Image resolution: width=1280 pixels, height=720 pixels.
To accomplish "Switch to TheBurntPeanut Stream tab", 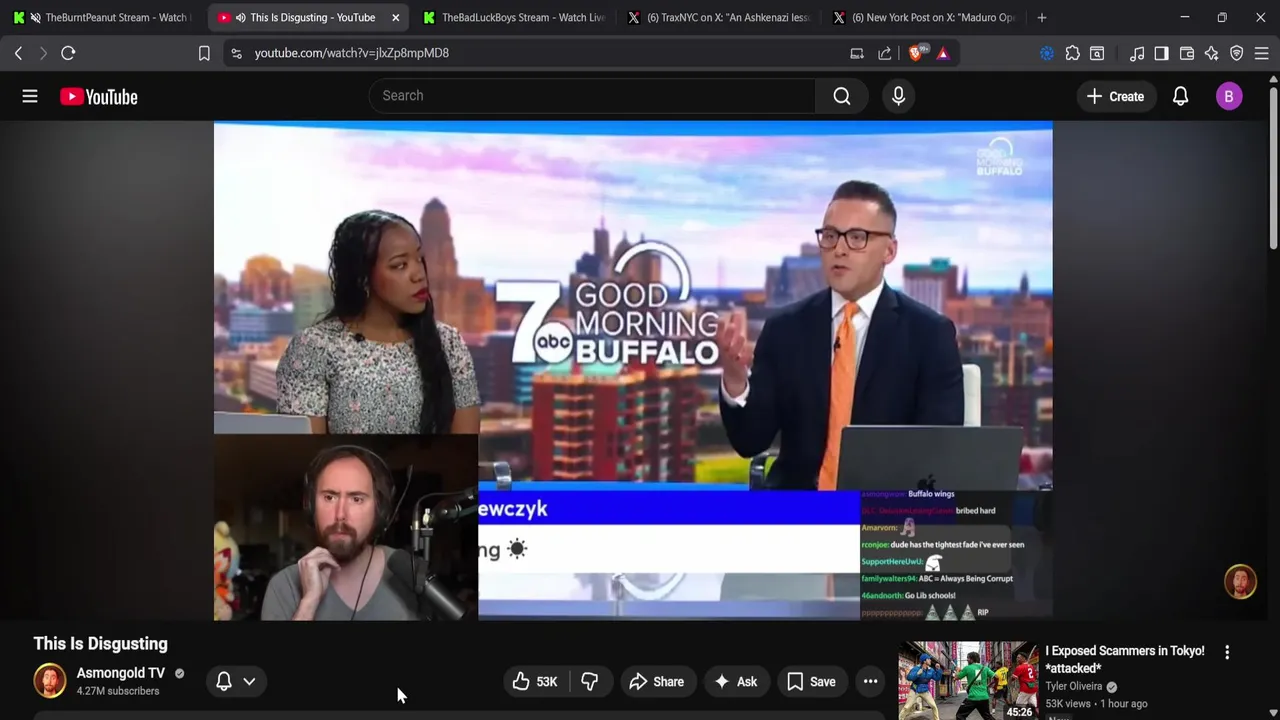I will (x=104, y=17).
